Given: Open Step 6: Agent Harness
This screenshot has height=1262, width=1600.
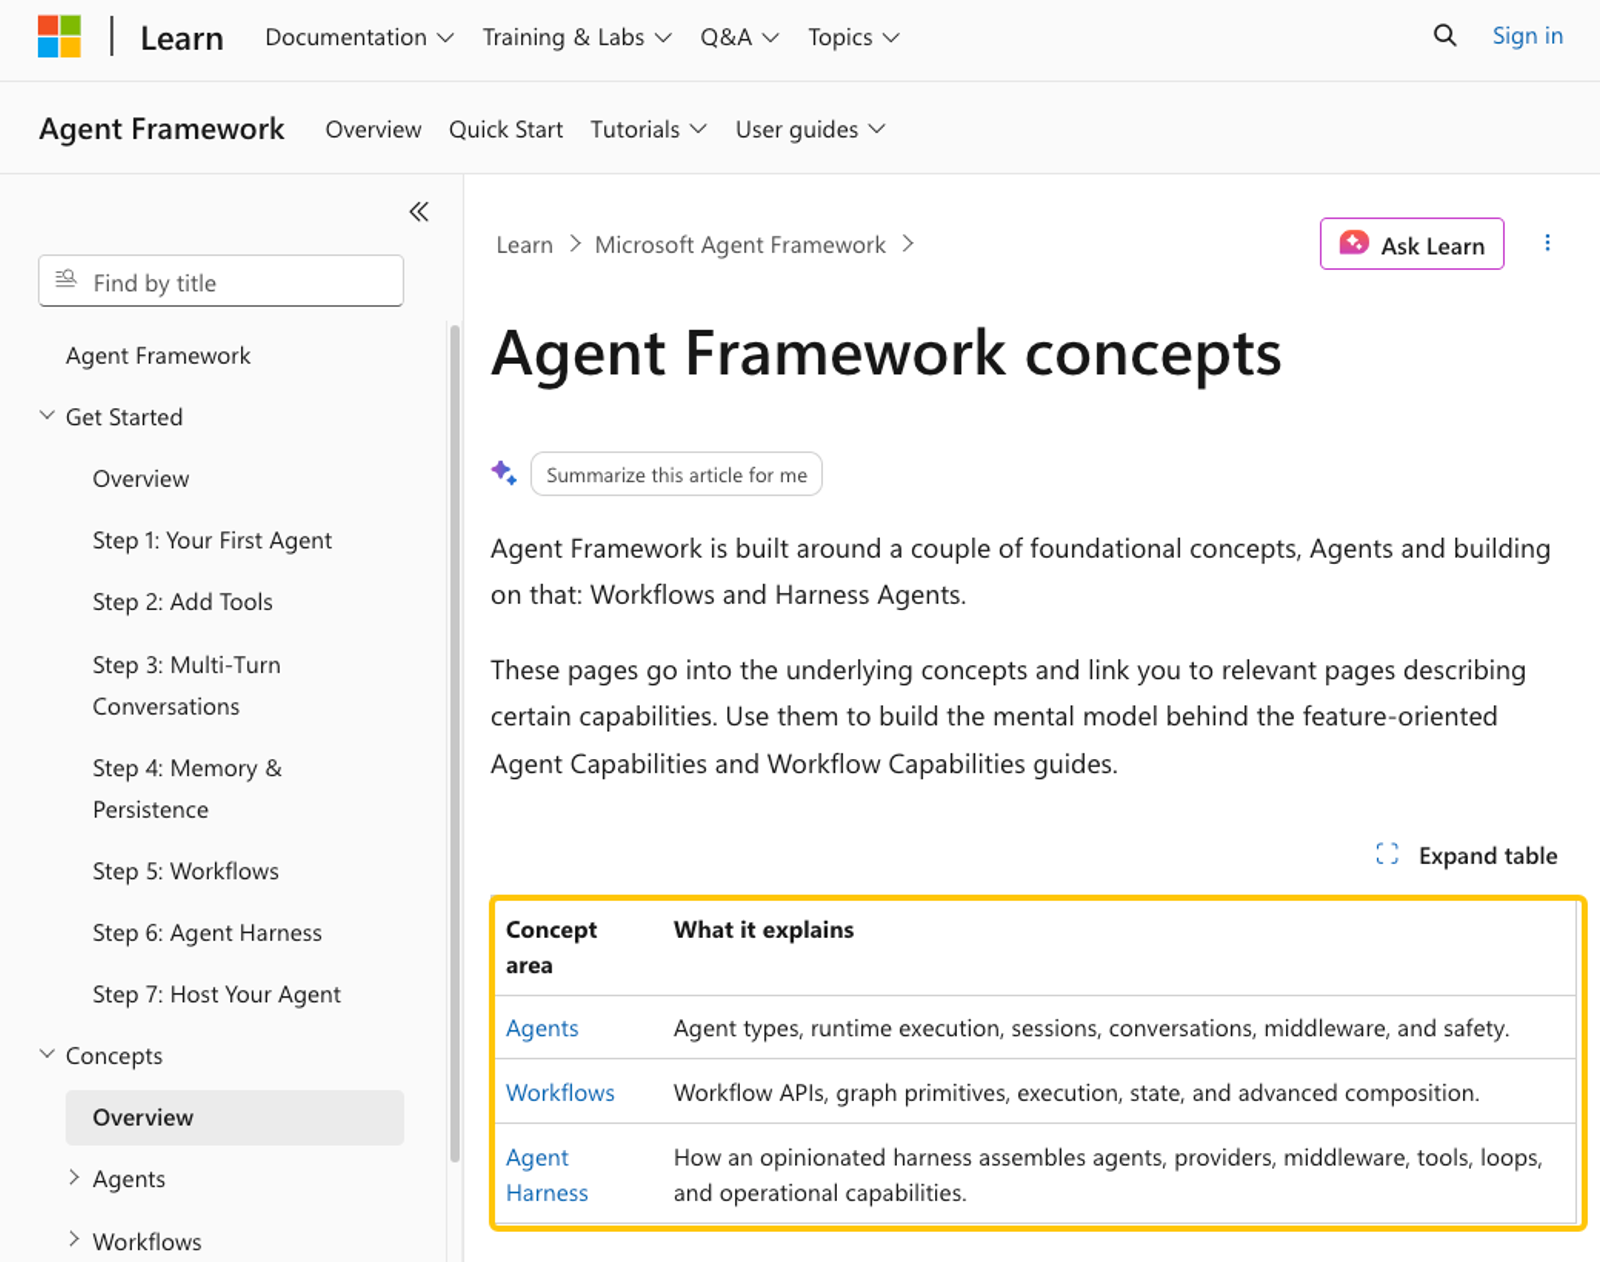Looking at the screenshot, I should pos(207,933).
